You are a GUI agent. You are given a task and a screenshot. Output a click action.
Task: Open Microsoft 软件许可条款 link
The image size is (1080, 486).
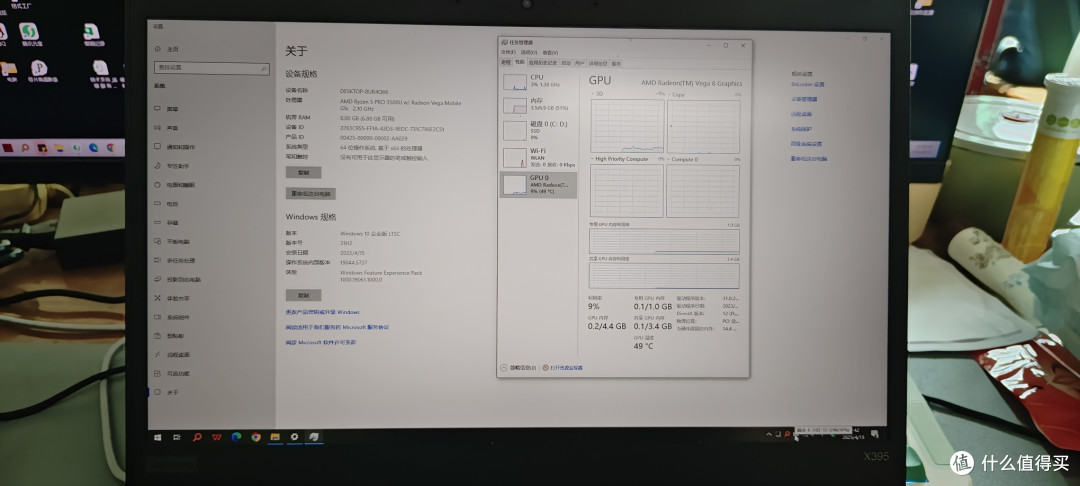321,342
